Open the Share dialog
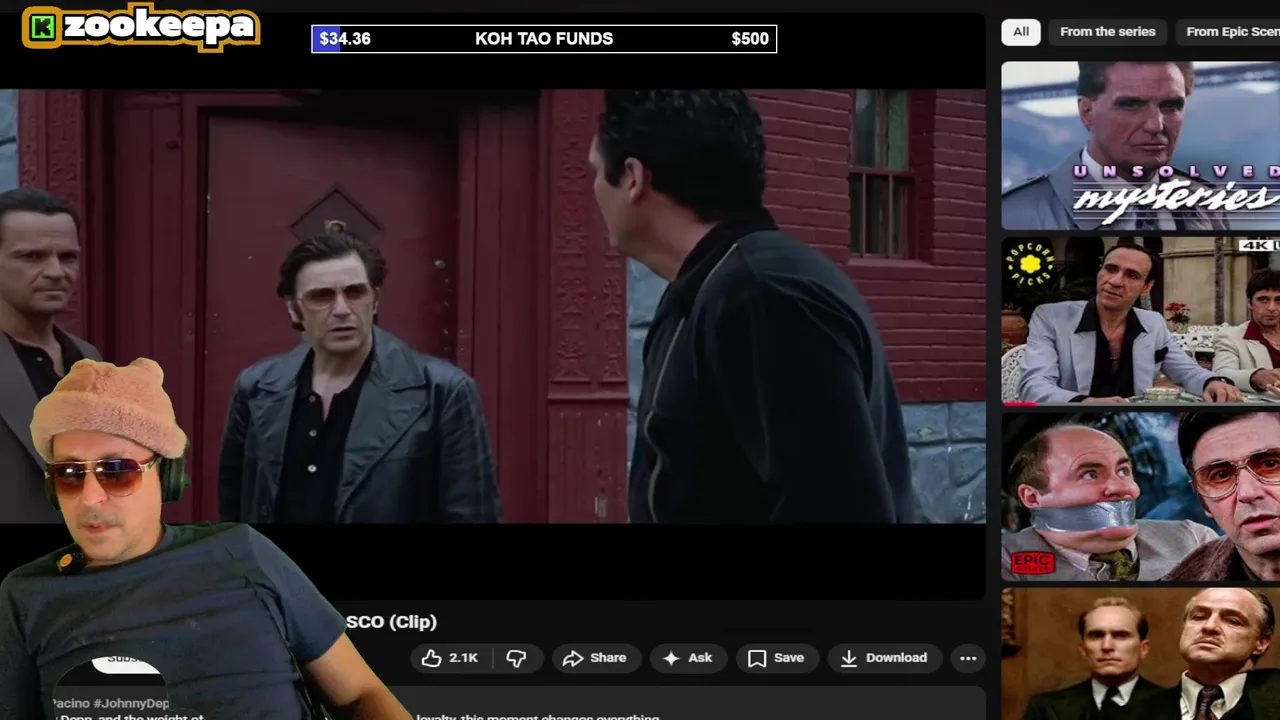Viewport: 1280px width, 720px height. pyautogui.click(x=594, y=658)
